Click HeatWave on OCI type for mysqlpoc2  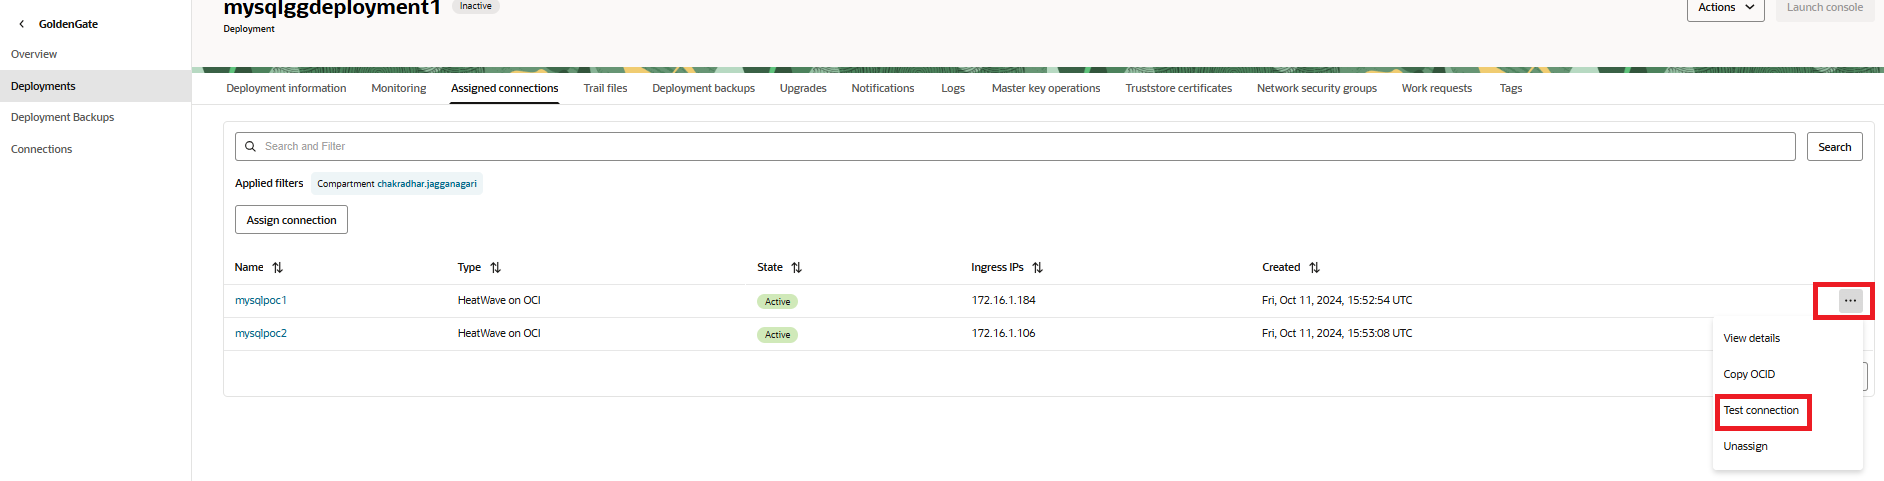[499, 333]
